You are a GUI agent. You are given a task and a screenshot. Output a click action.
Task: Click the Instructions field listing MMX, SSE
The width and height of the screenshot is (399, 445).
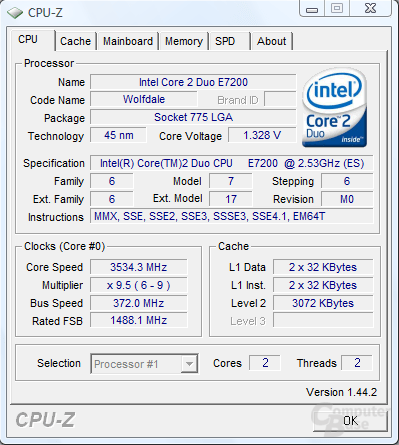(x=232, y=217)
